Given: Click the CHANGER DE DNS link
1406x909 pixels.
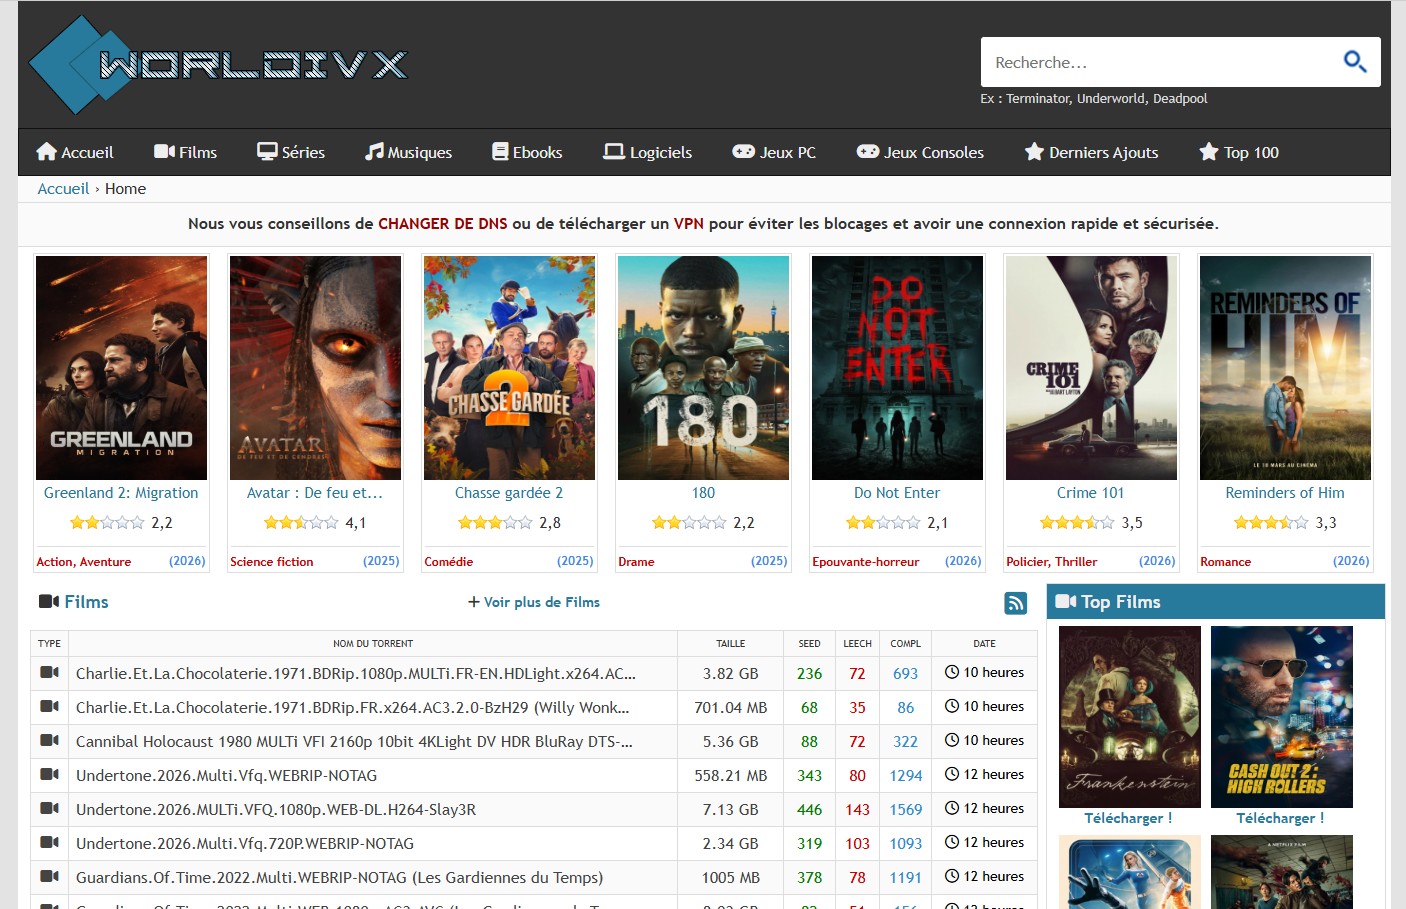Looking at the screenshot, I should click(x=443, y=224).
